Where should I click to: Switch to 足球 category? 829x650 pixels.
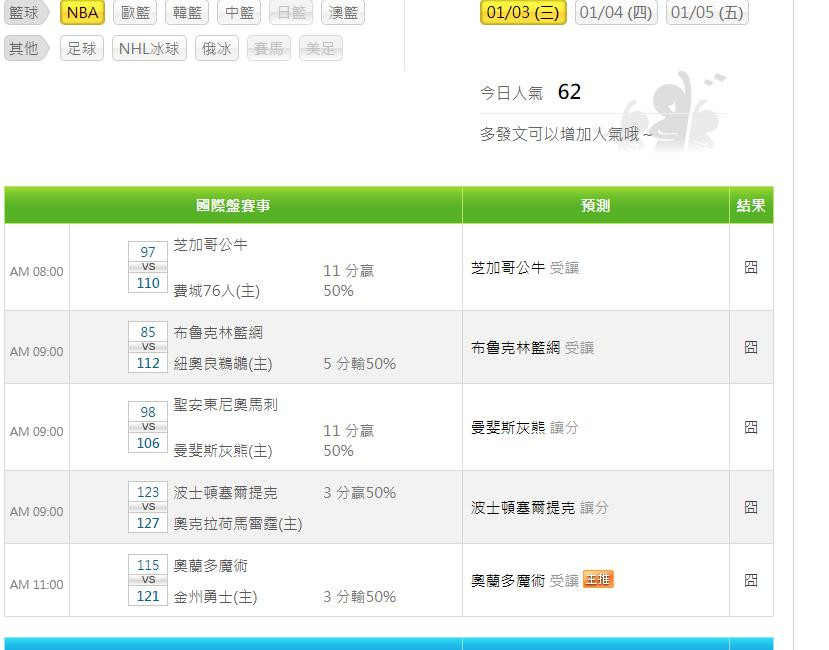pyautogui.click(x=81, y=48)
